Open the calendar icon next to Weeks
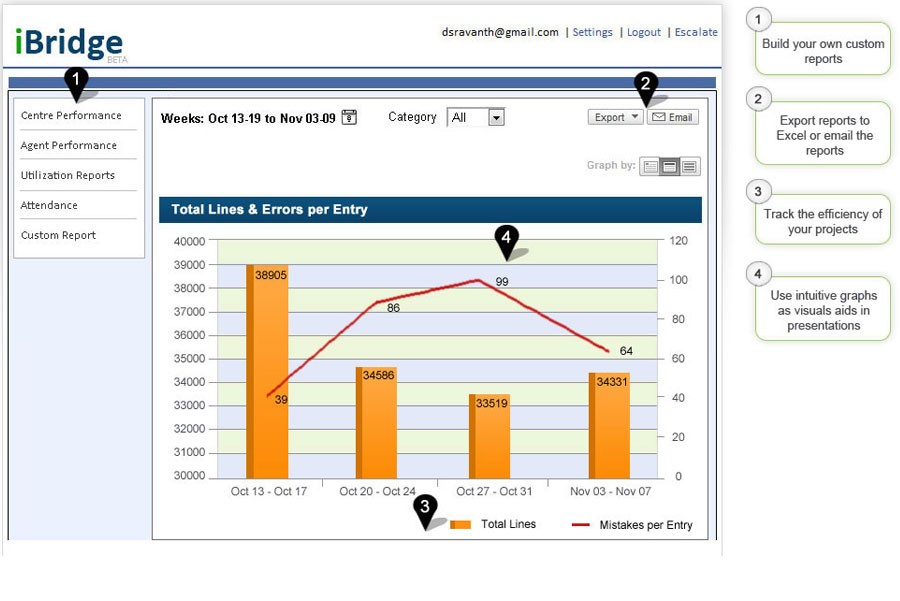This screenshot has height=601, width=900. coord(348,117)
